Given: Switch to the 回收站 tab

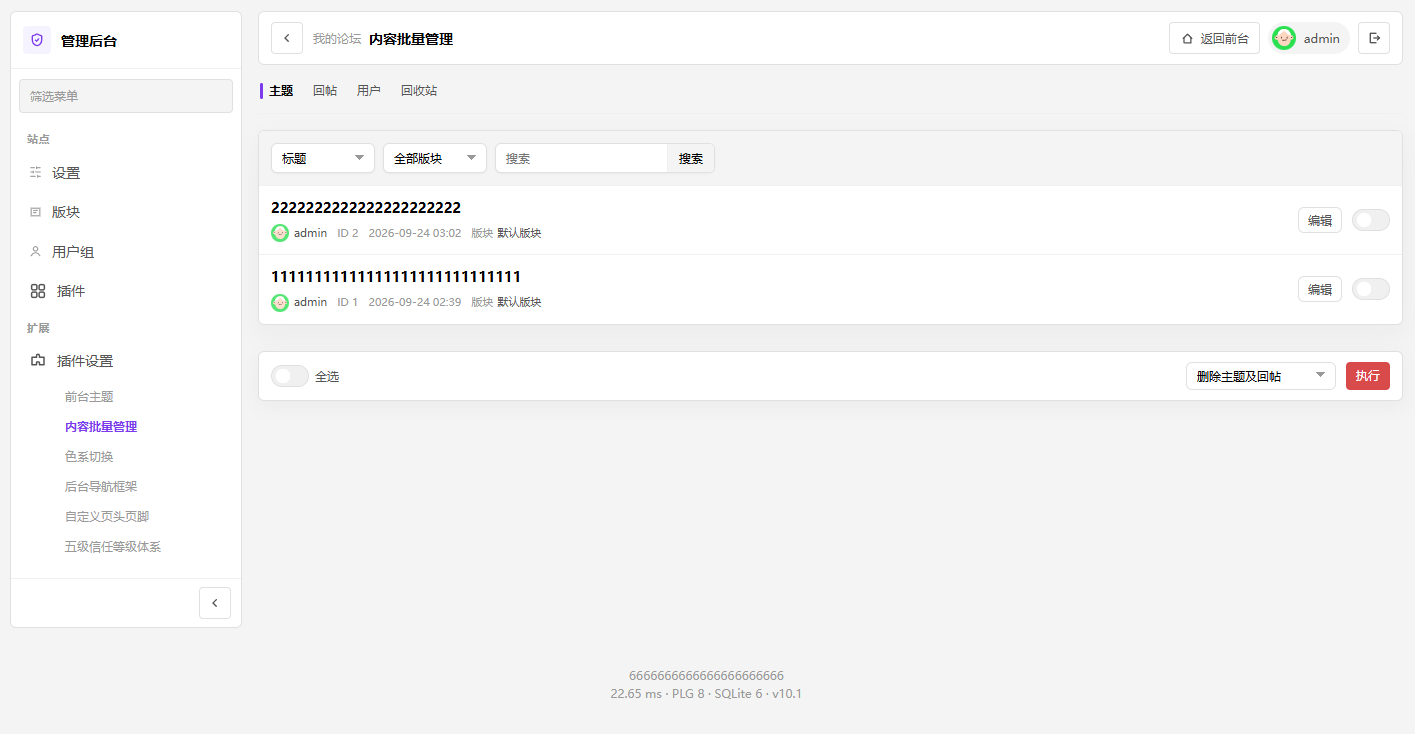Looking at the screenshot, I should [x=419, y=91].
